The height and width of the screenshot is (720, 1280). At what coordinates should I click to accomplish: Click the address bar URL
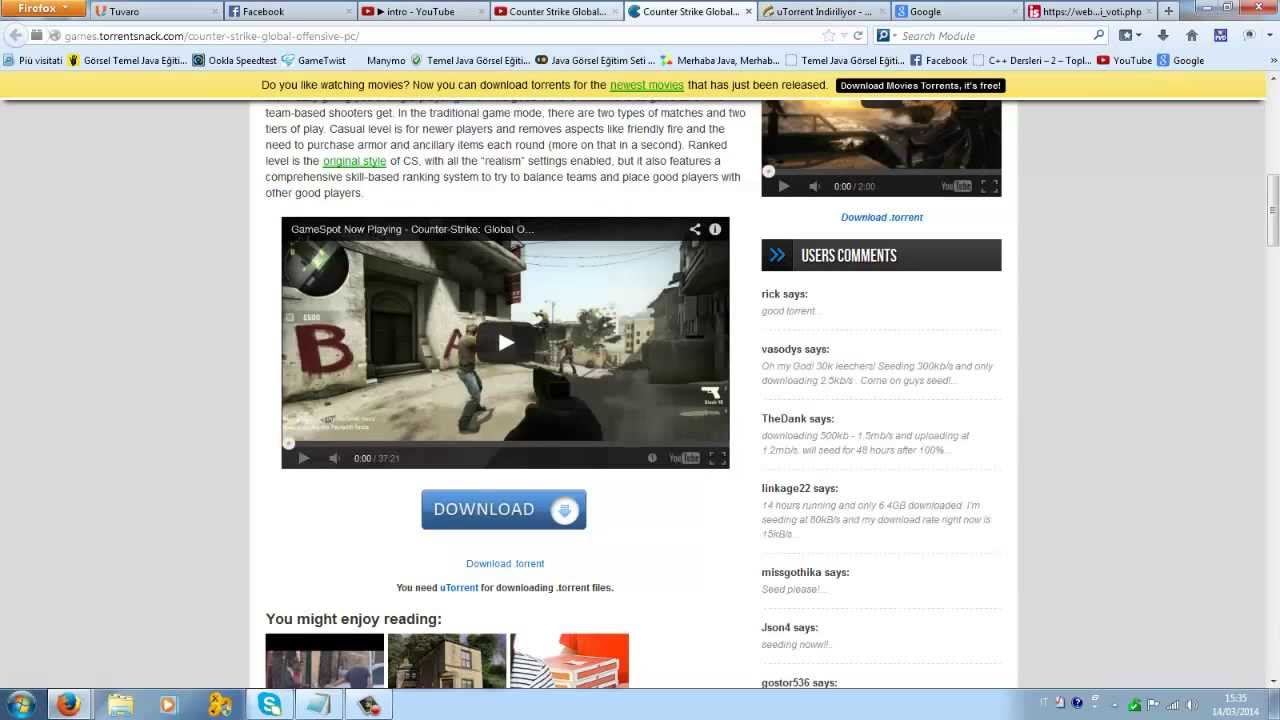212,36
